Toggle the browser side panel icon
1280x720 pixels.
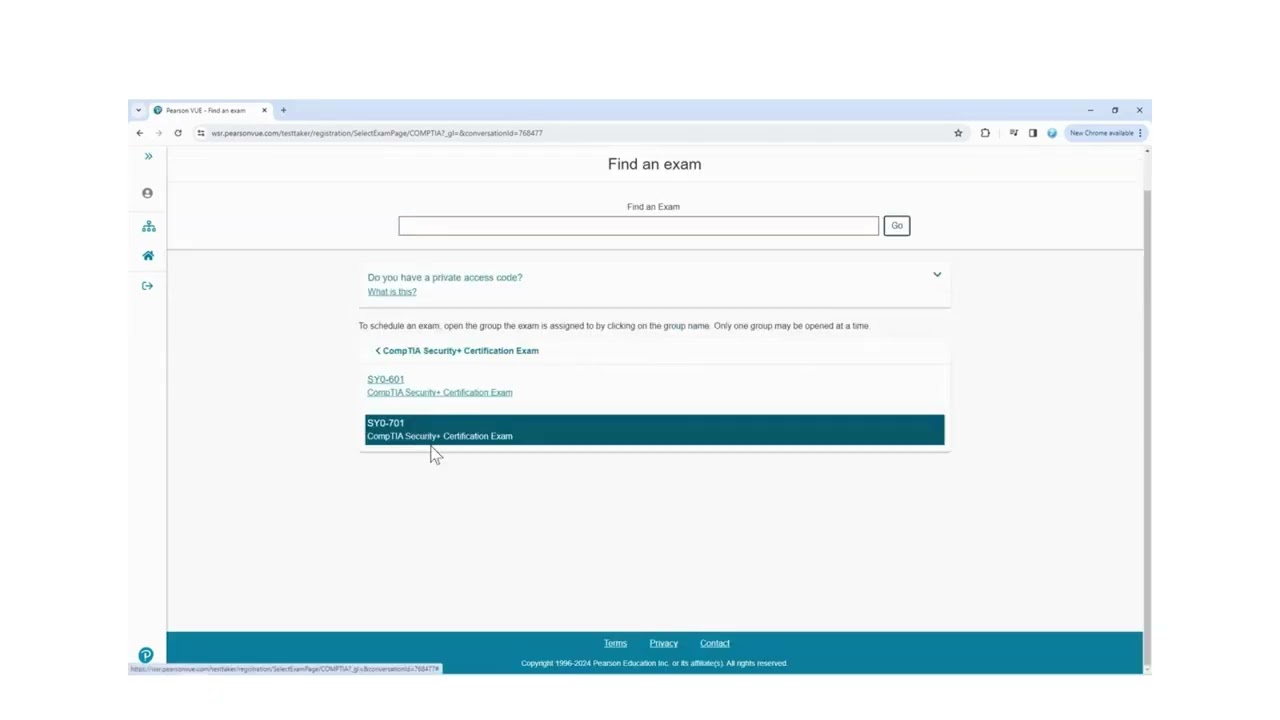(x=1033, y=133)
